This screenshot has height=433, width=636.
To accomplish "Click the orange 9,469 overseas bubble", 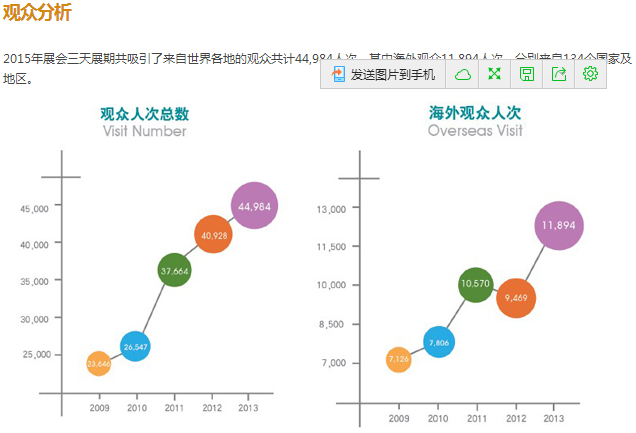I will tap(516, 298).
